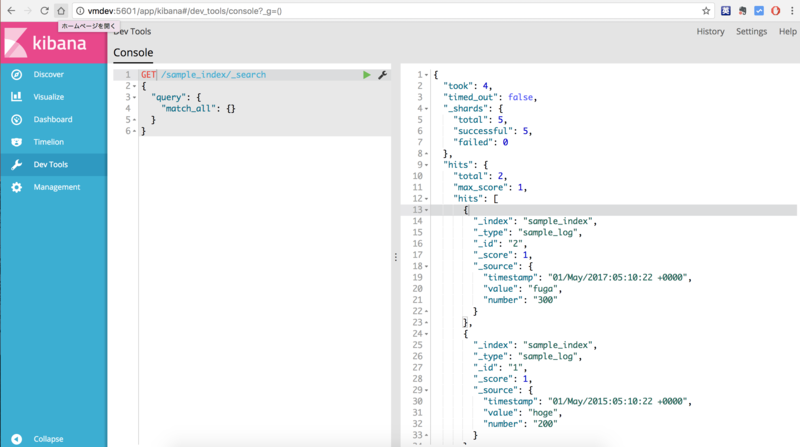Viewport: 800px width, 447px height.
Task: Click the Dev Tools sidebar label
Action: pyautogui.click(x=51, y=164)
